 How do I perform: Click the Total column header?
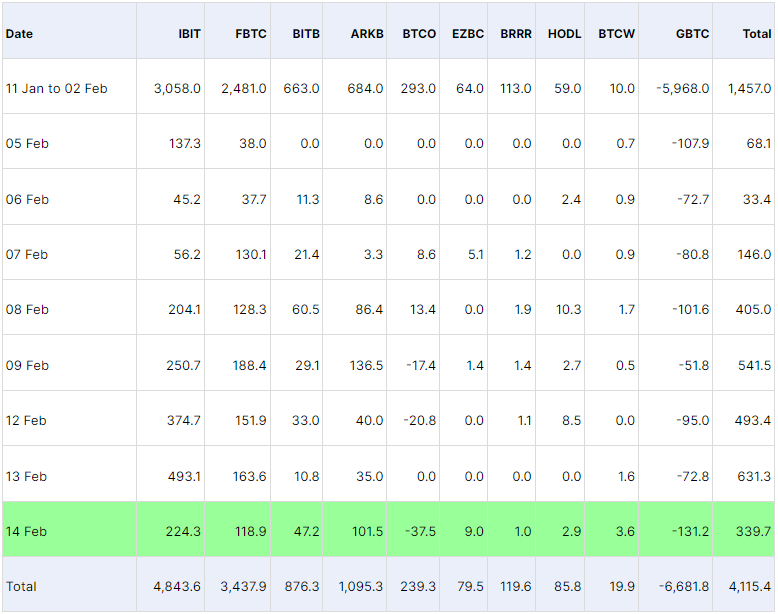(757, 34)
